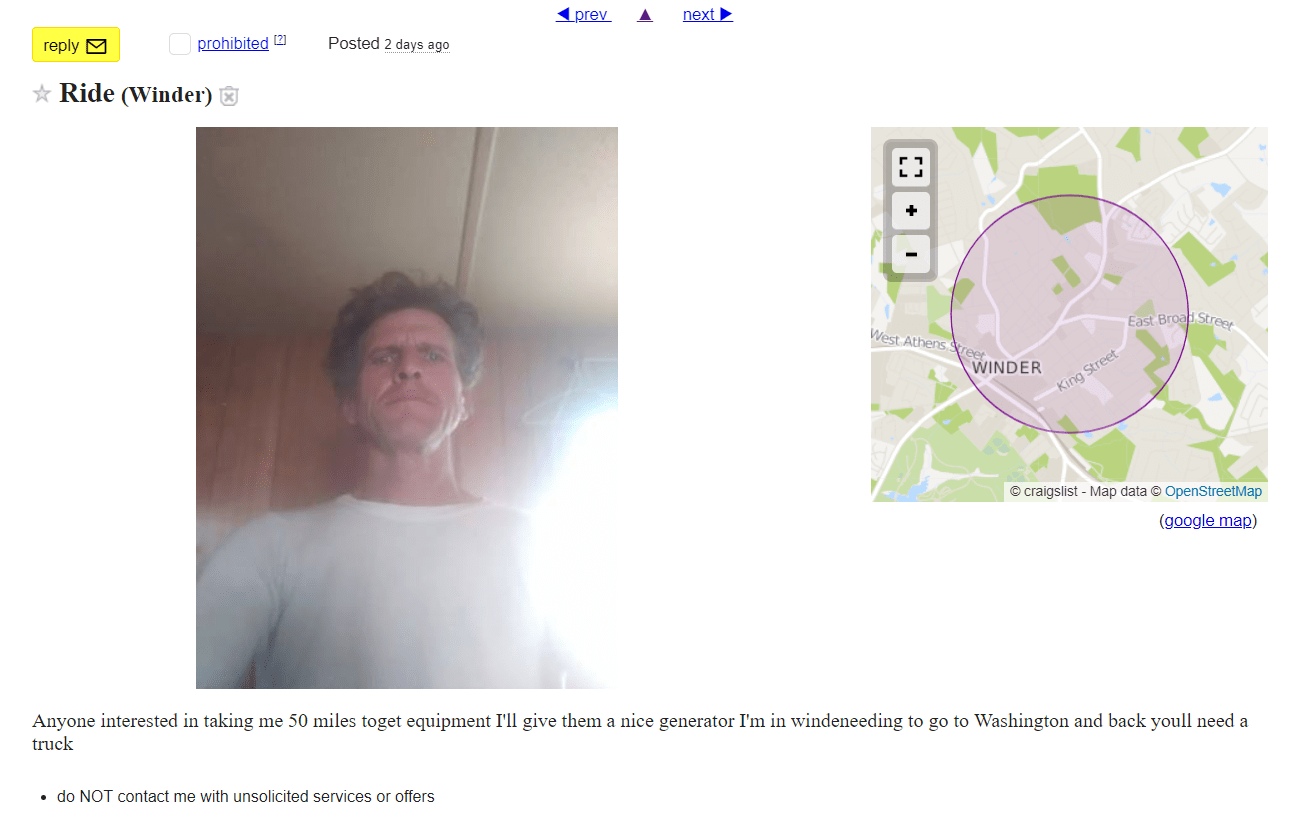Go to the next posting

(x=708, y=14)
